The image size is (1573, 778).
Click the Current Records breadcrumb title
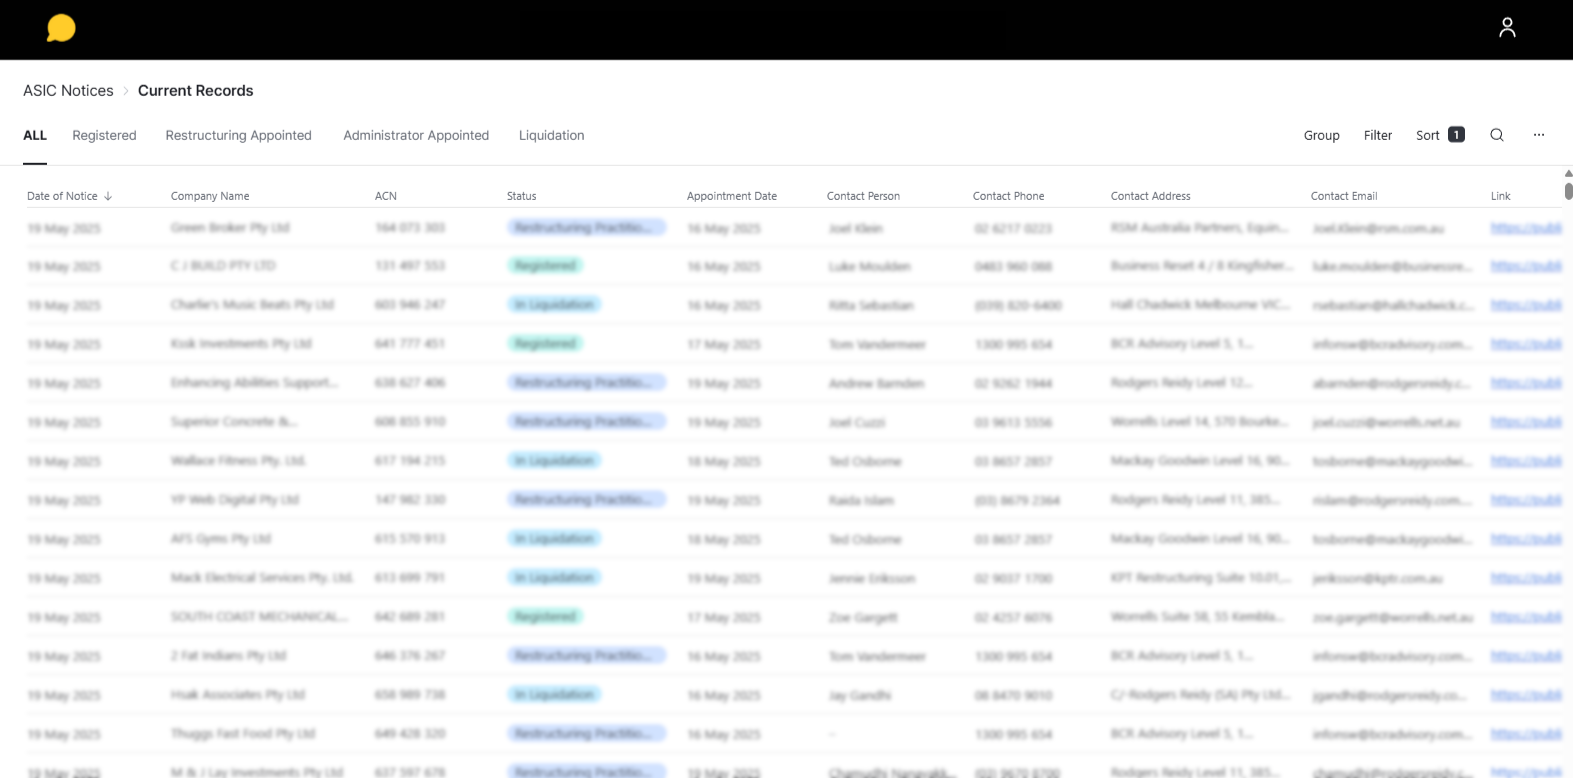point(195,90)
